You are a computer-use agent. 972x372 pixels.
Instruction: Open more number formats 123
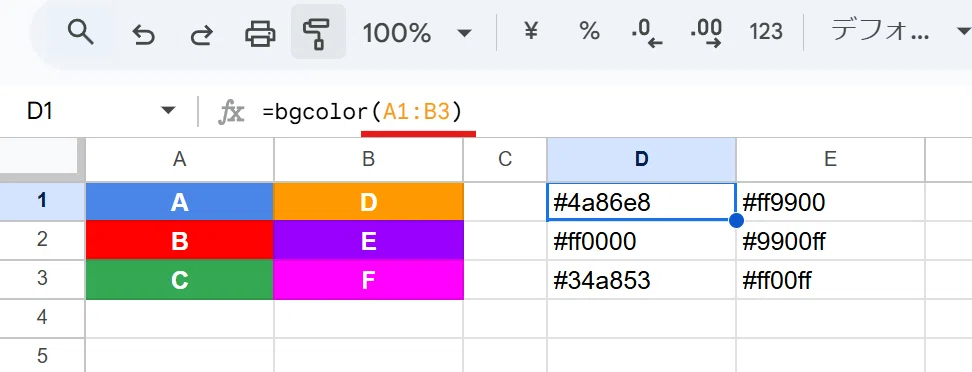click(x=766, y=32)
